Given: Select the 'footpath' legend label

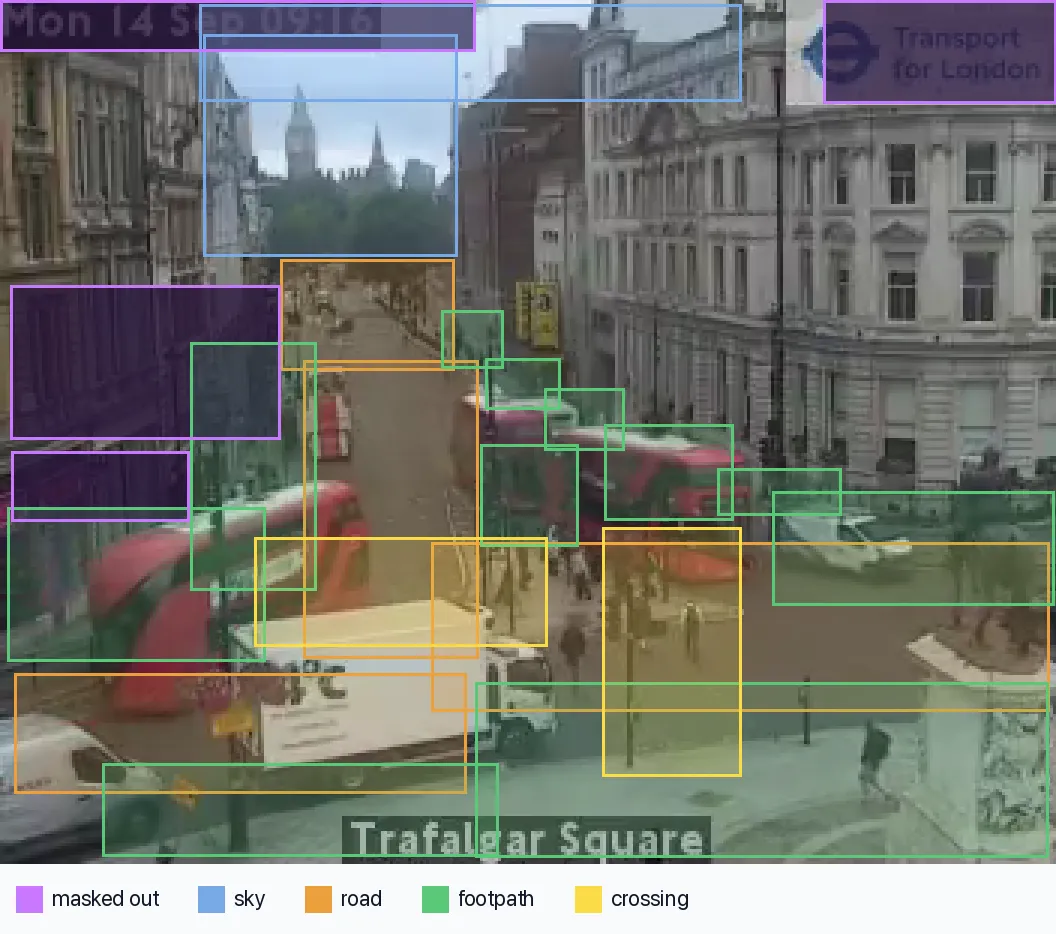Looking at the screenshot, I should click(496, 900).
